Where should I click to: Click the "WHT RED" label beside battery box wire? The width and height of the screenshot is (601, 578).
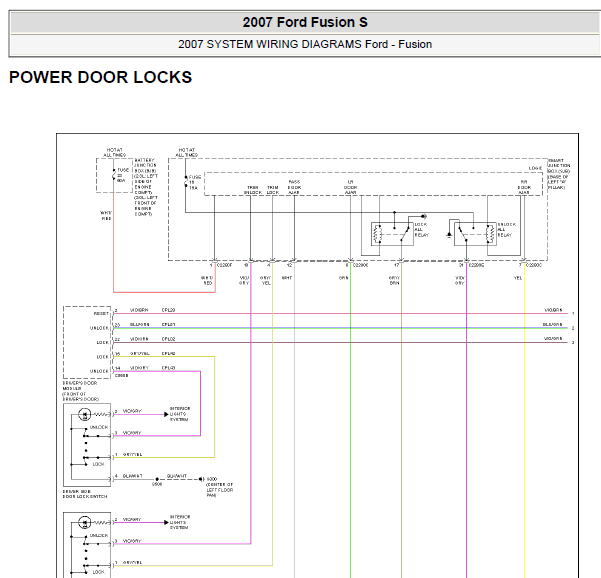point(106,215)
